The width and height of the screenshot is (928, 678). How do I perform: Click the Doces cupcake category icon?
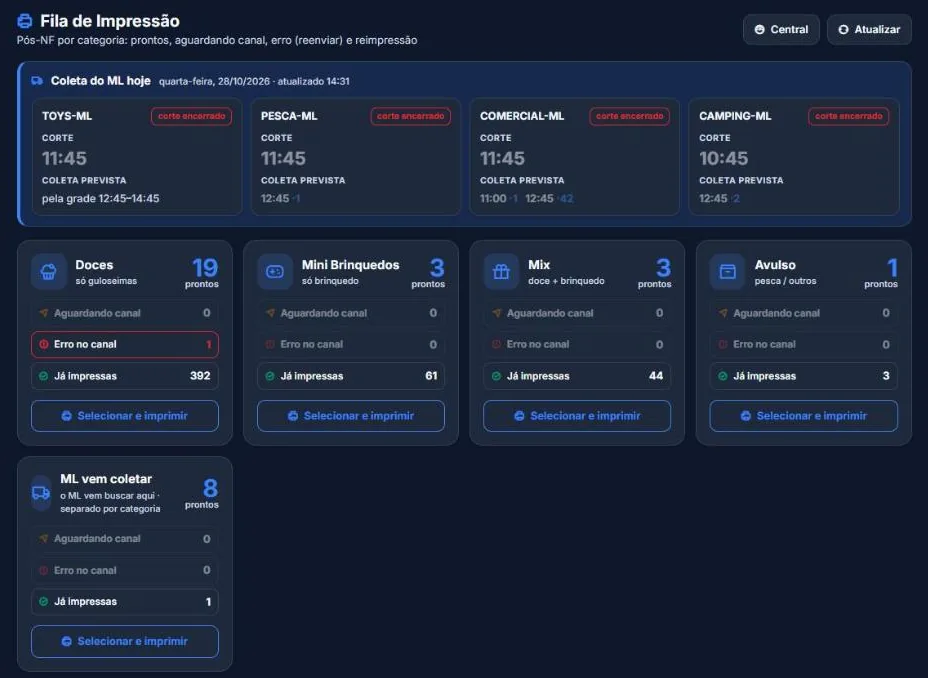tap(49, 272)
